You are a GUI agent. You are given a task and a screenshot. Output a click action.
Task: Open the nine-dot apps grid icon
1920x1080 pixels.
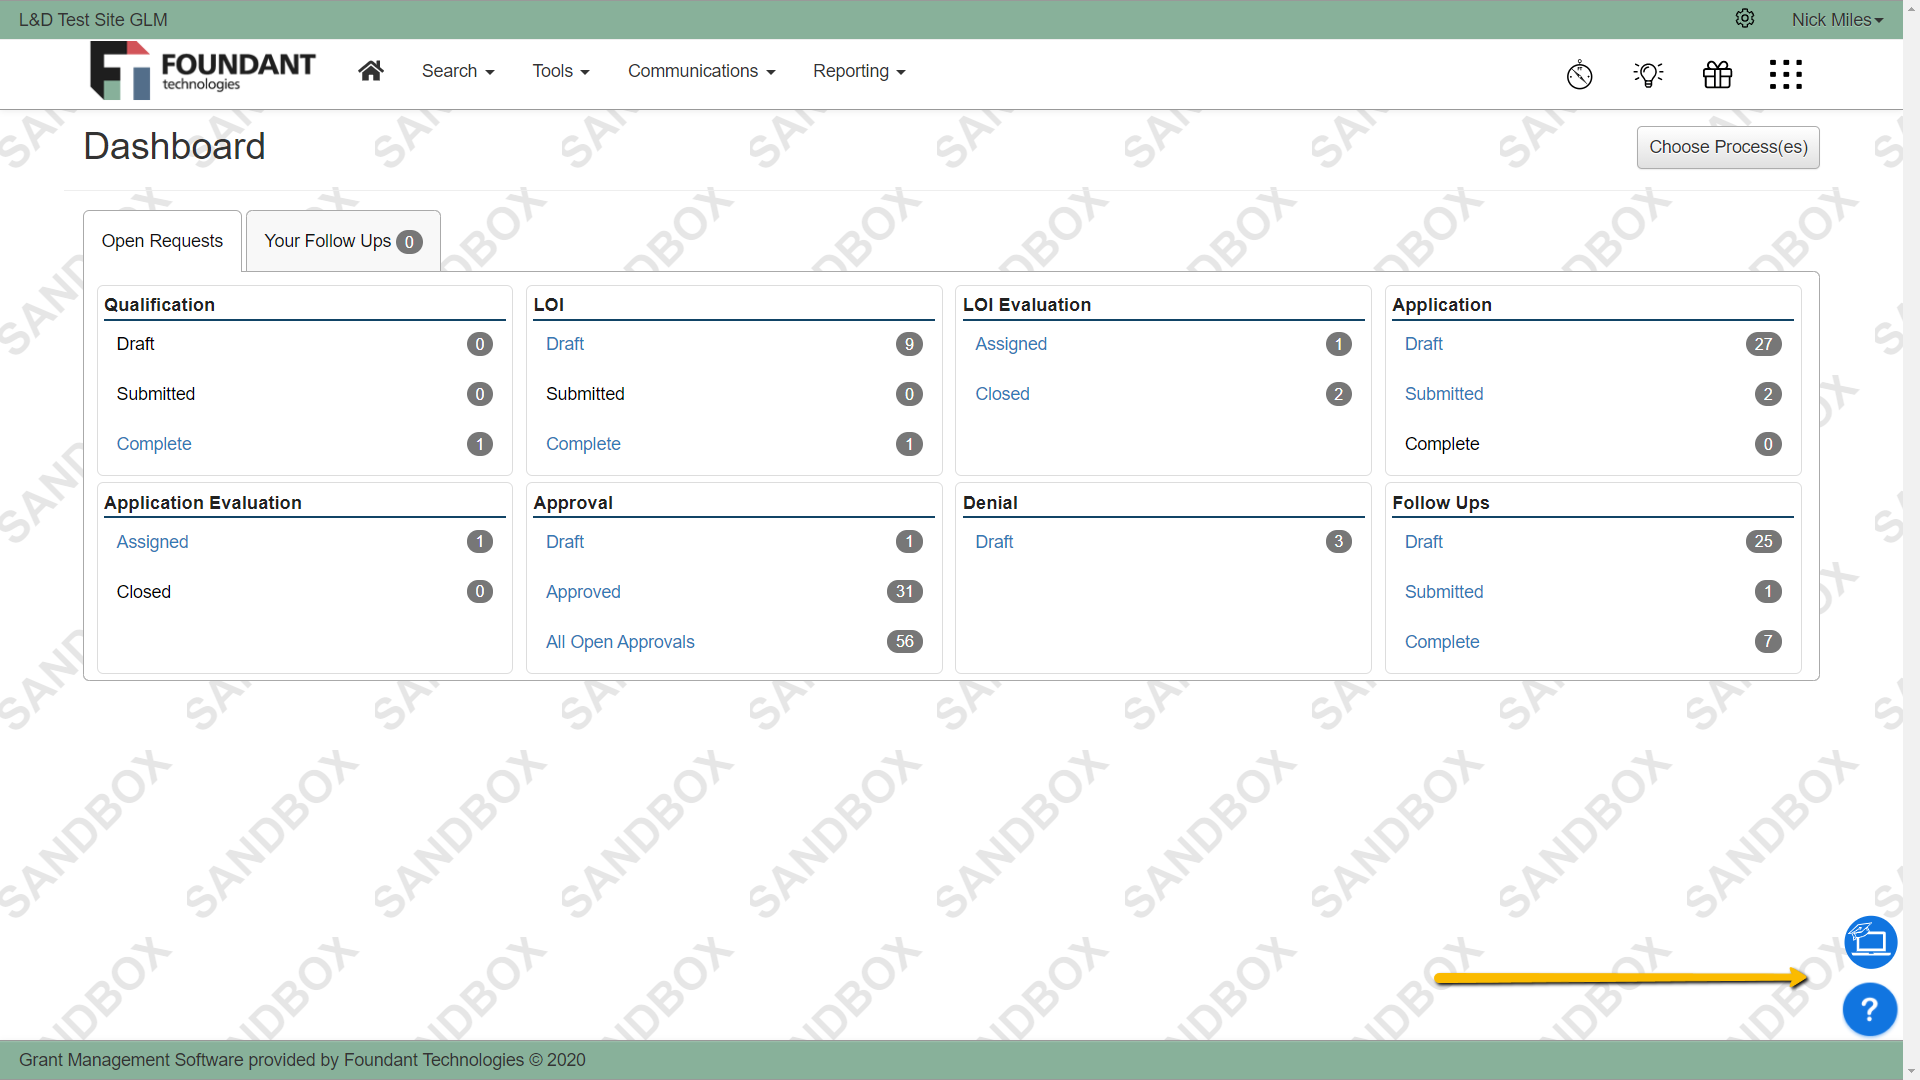click(x=1785, y=74)
